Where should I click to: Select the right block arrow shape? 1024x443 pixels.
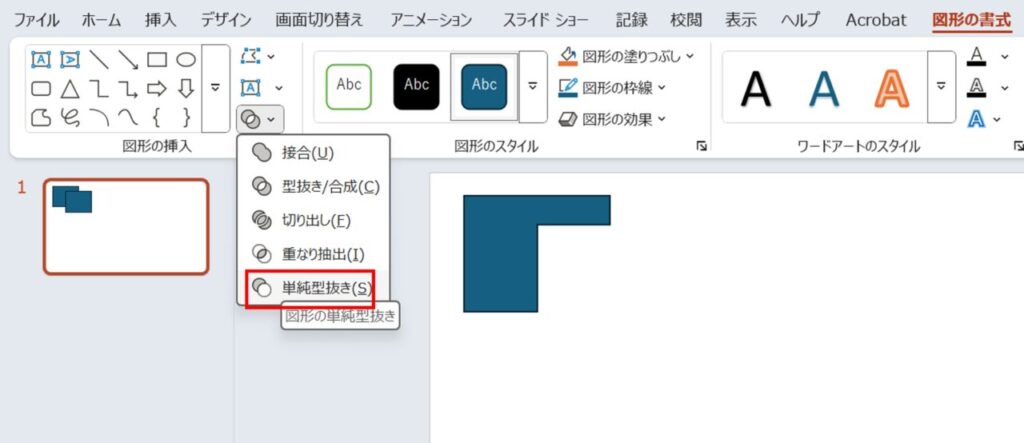(x=157, y=88)
